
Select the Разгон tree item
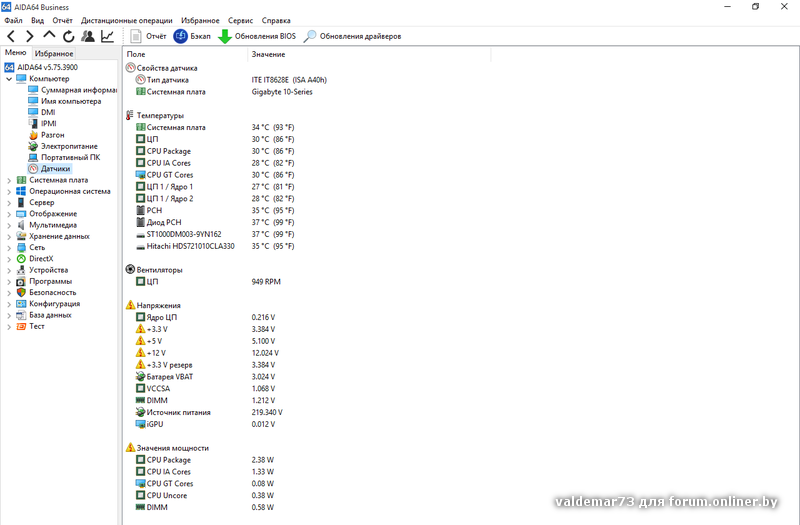click(46, 135)
